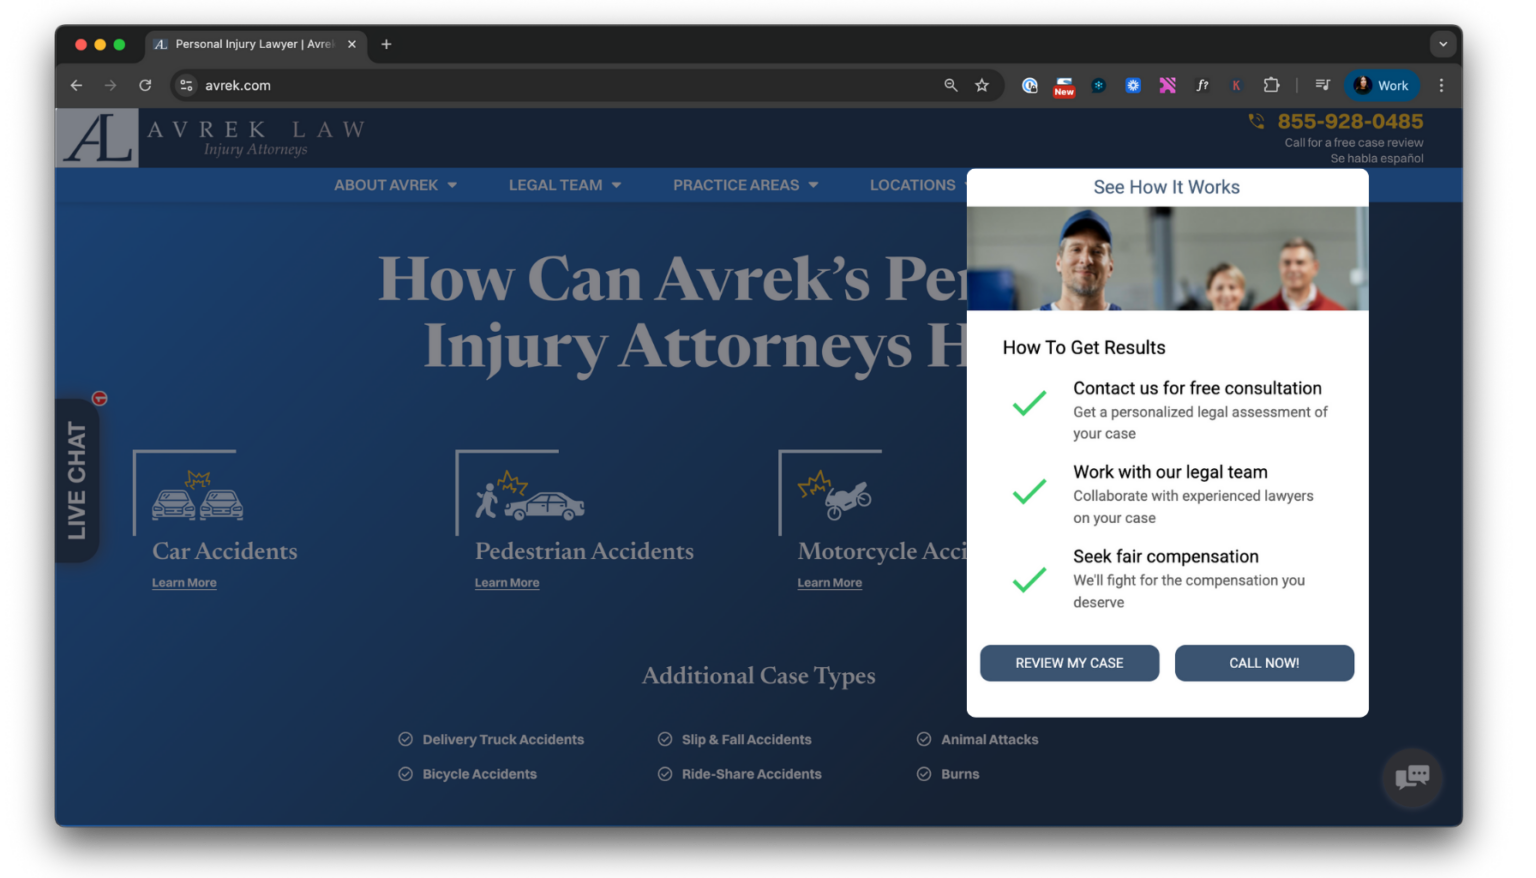Open the Pedestrian Accidents heading

[584, 551]
